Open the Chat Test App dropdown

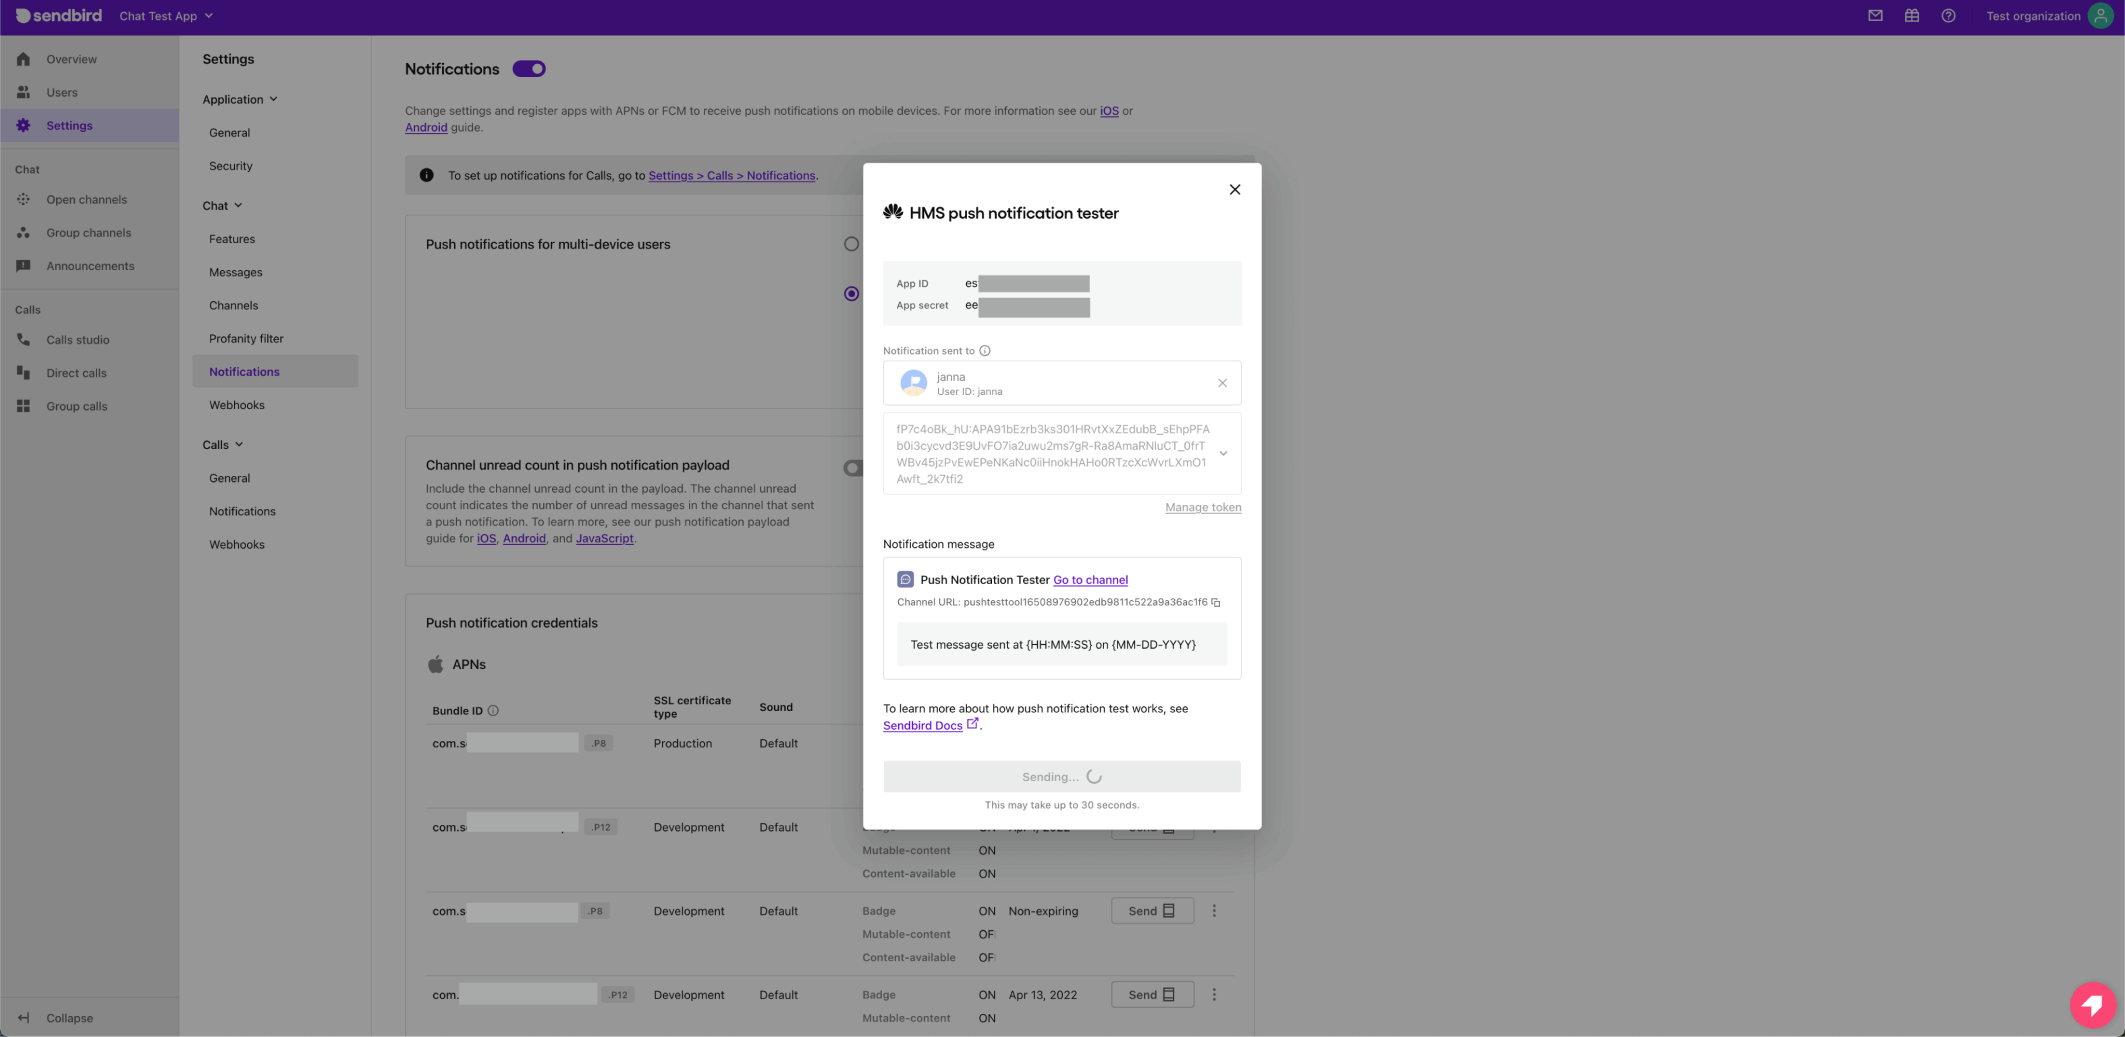point(166,16)
